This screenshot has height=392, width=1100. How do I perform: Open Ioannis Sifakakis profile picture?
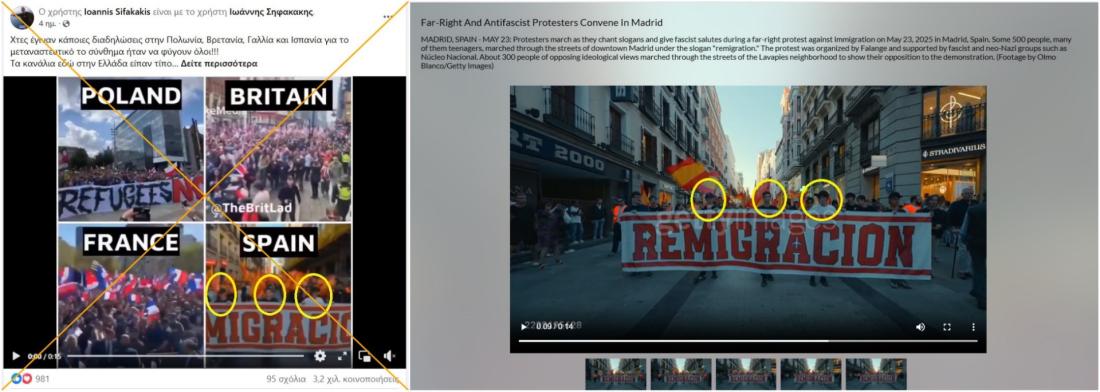coord(22,18)
